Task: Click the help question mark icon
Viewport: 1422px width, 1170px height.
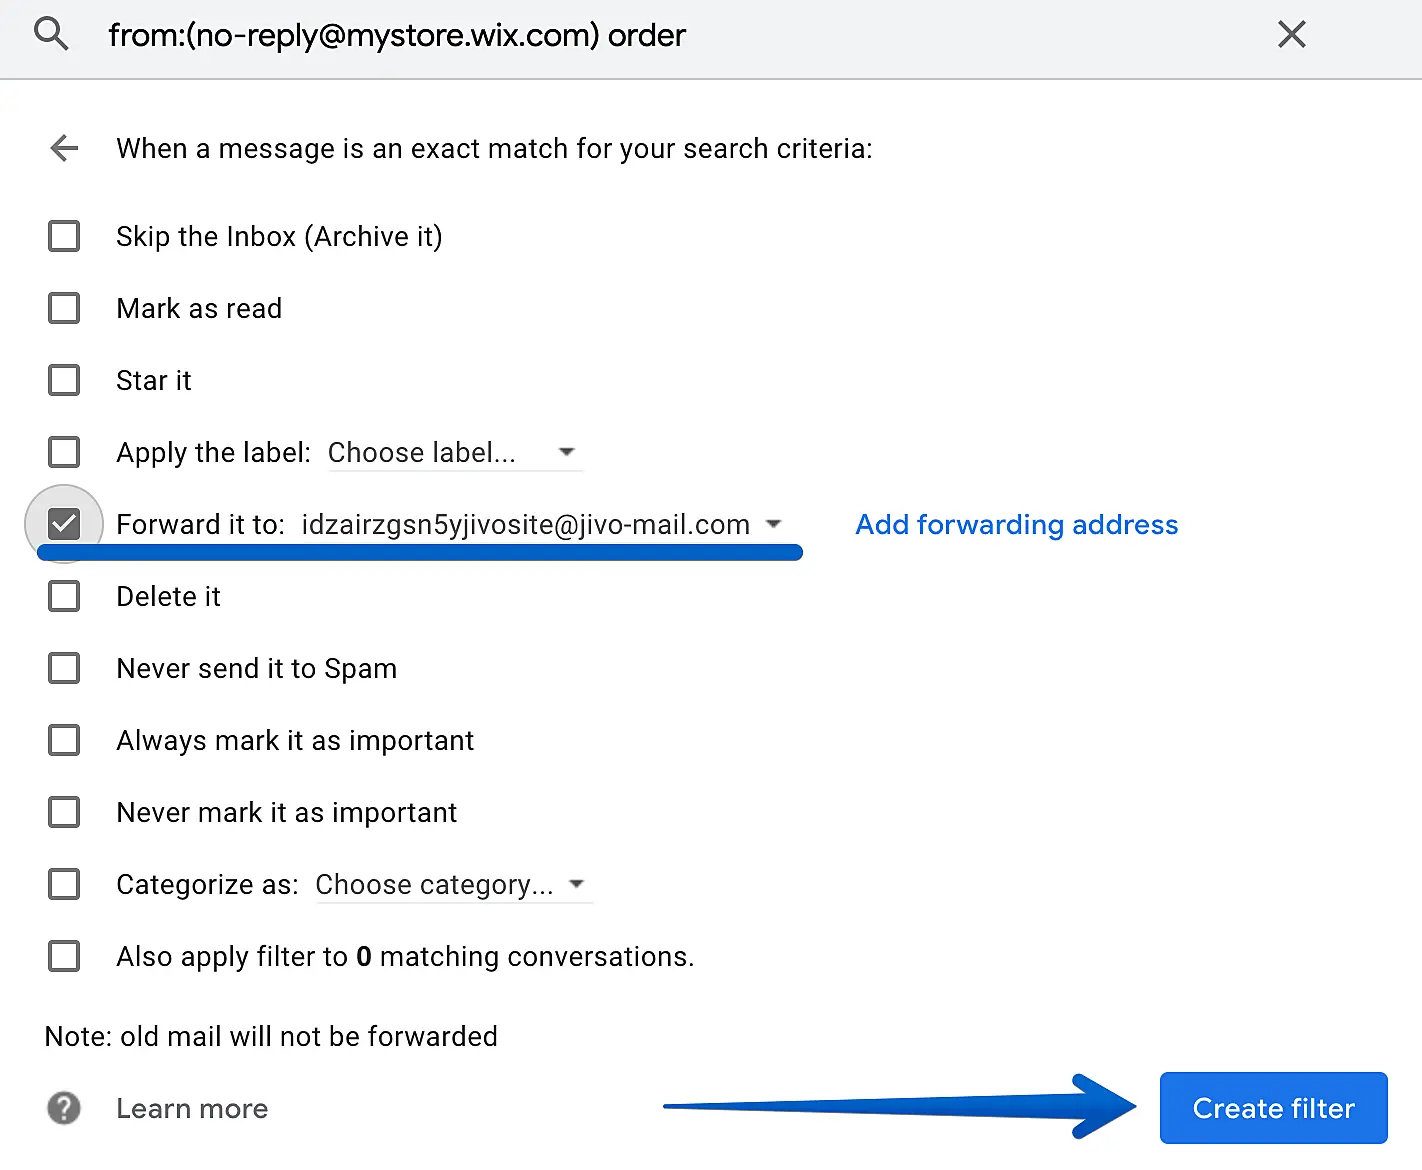Action: point(64,1108)
